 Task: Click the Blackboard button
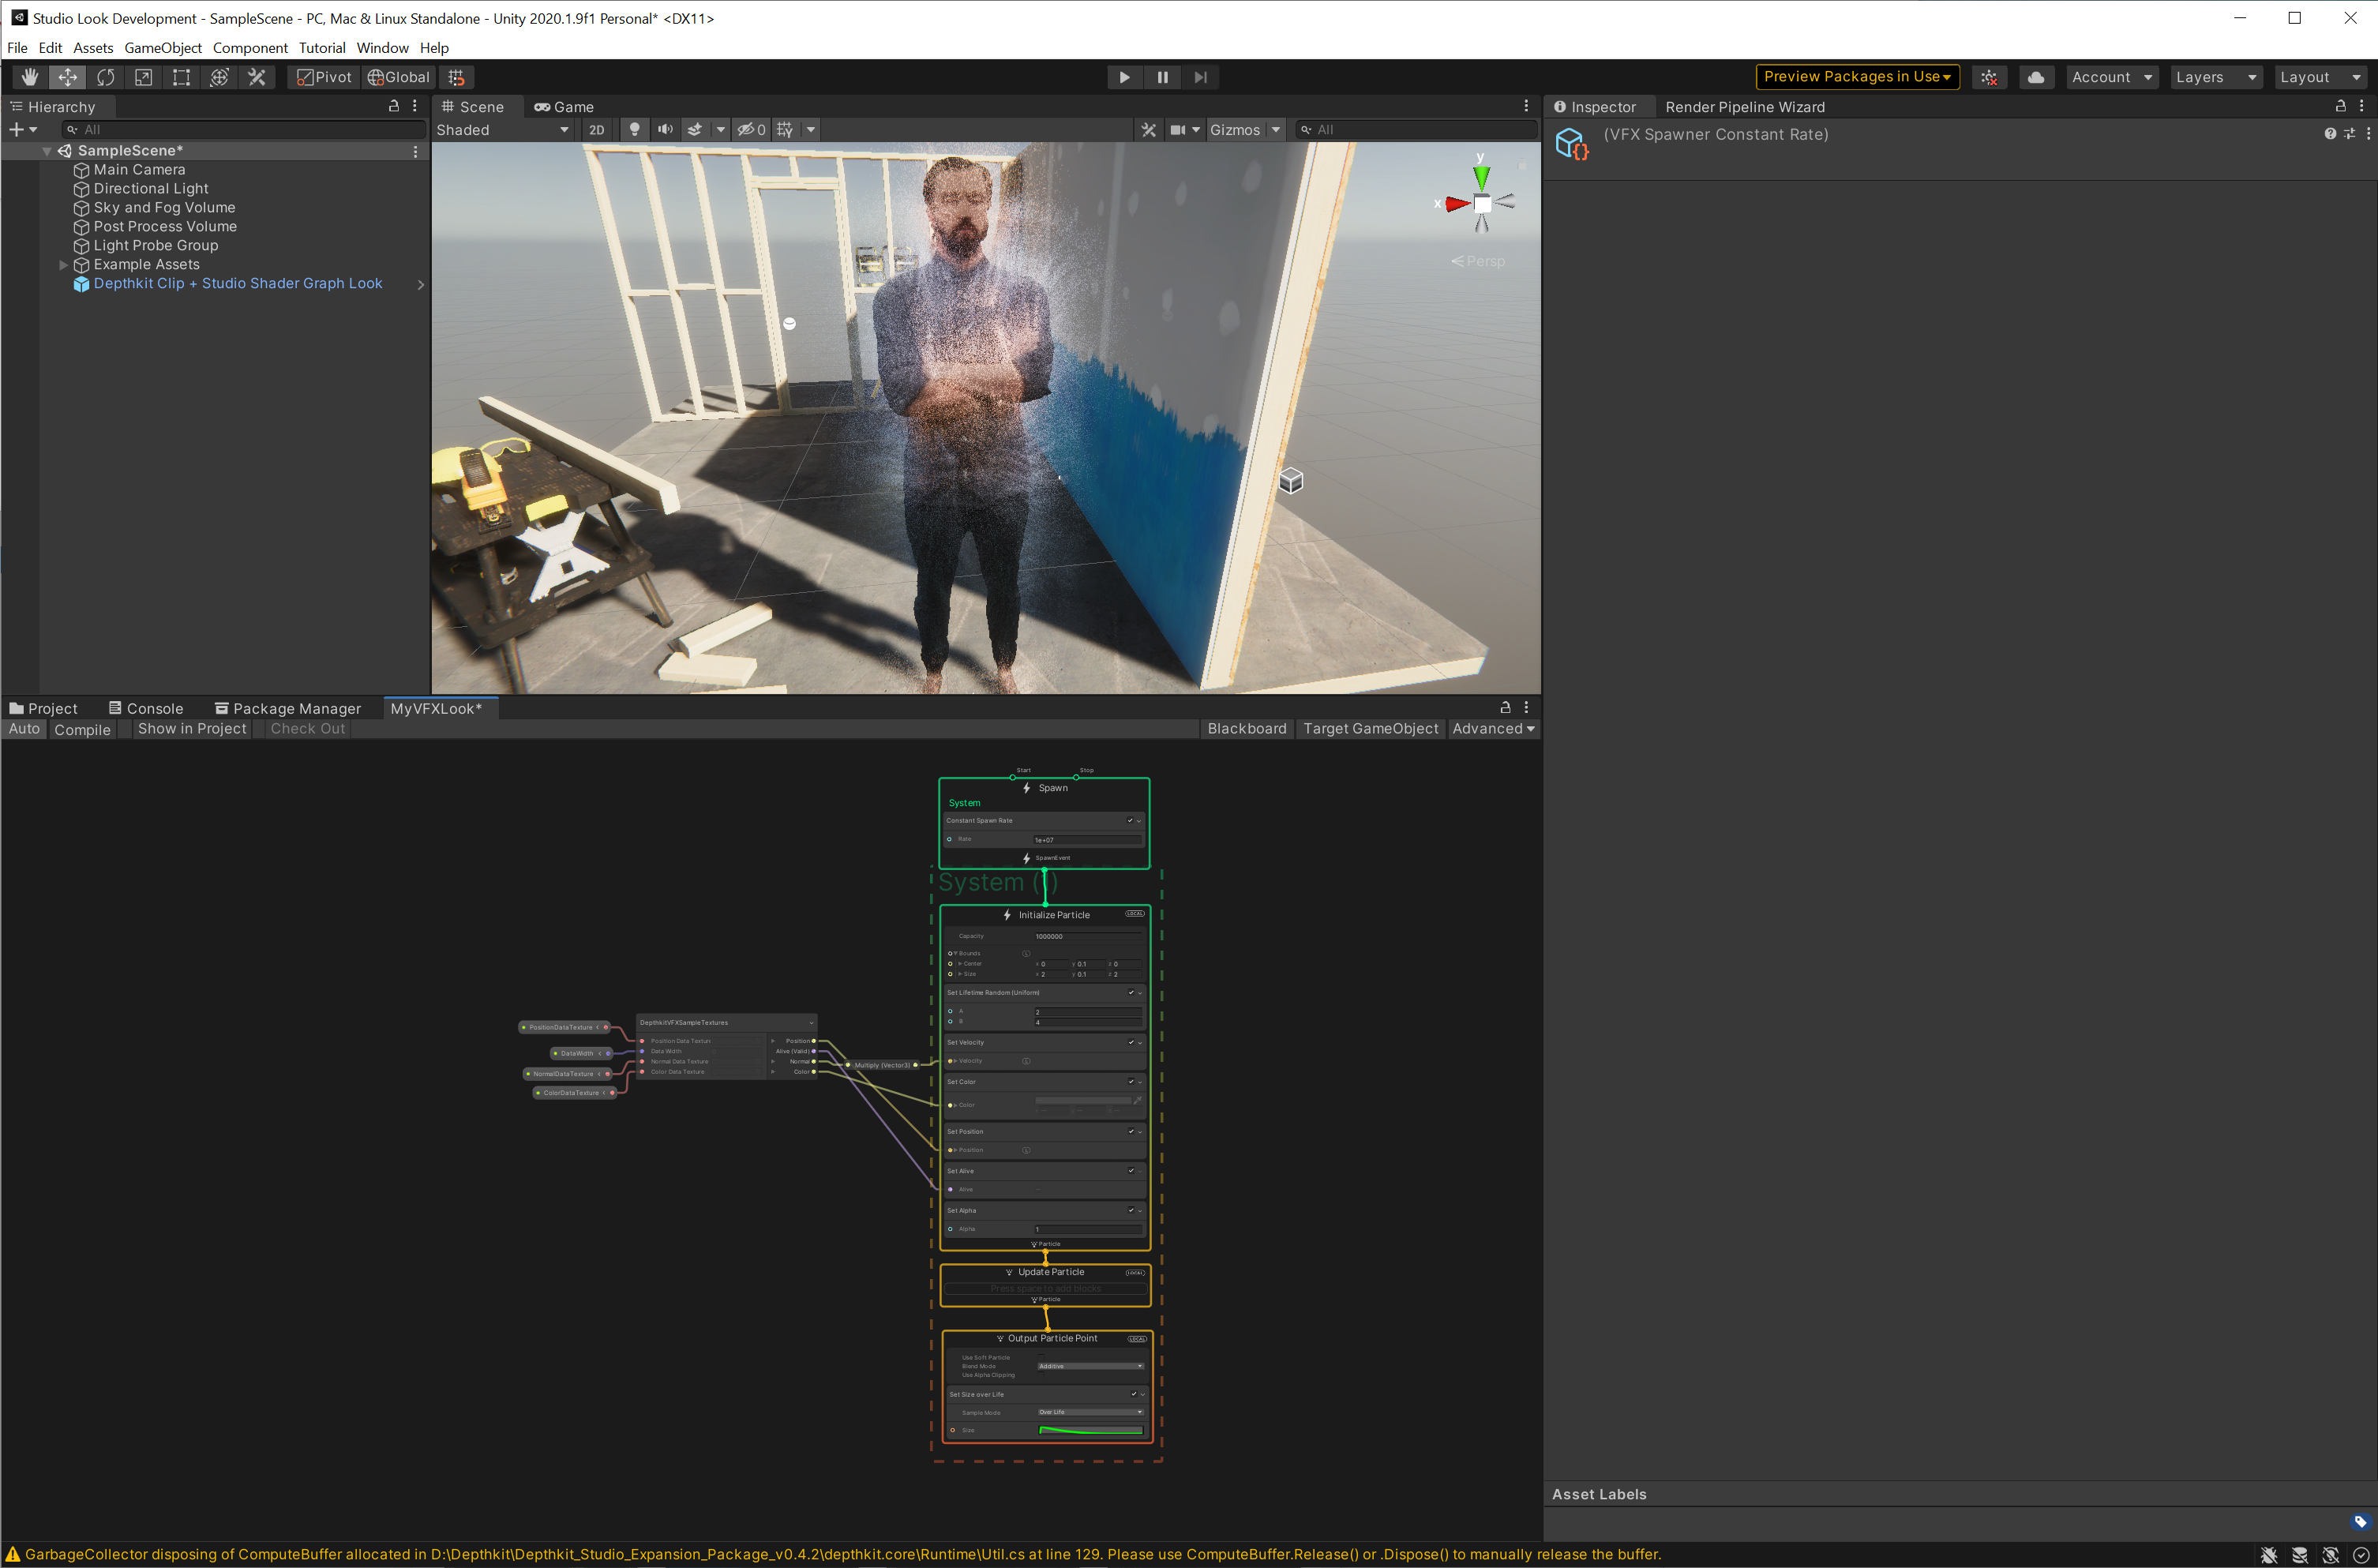click(x=1246, y=729)
